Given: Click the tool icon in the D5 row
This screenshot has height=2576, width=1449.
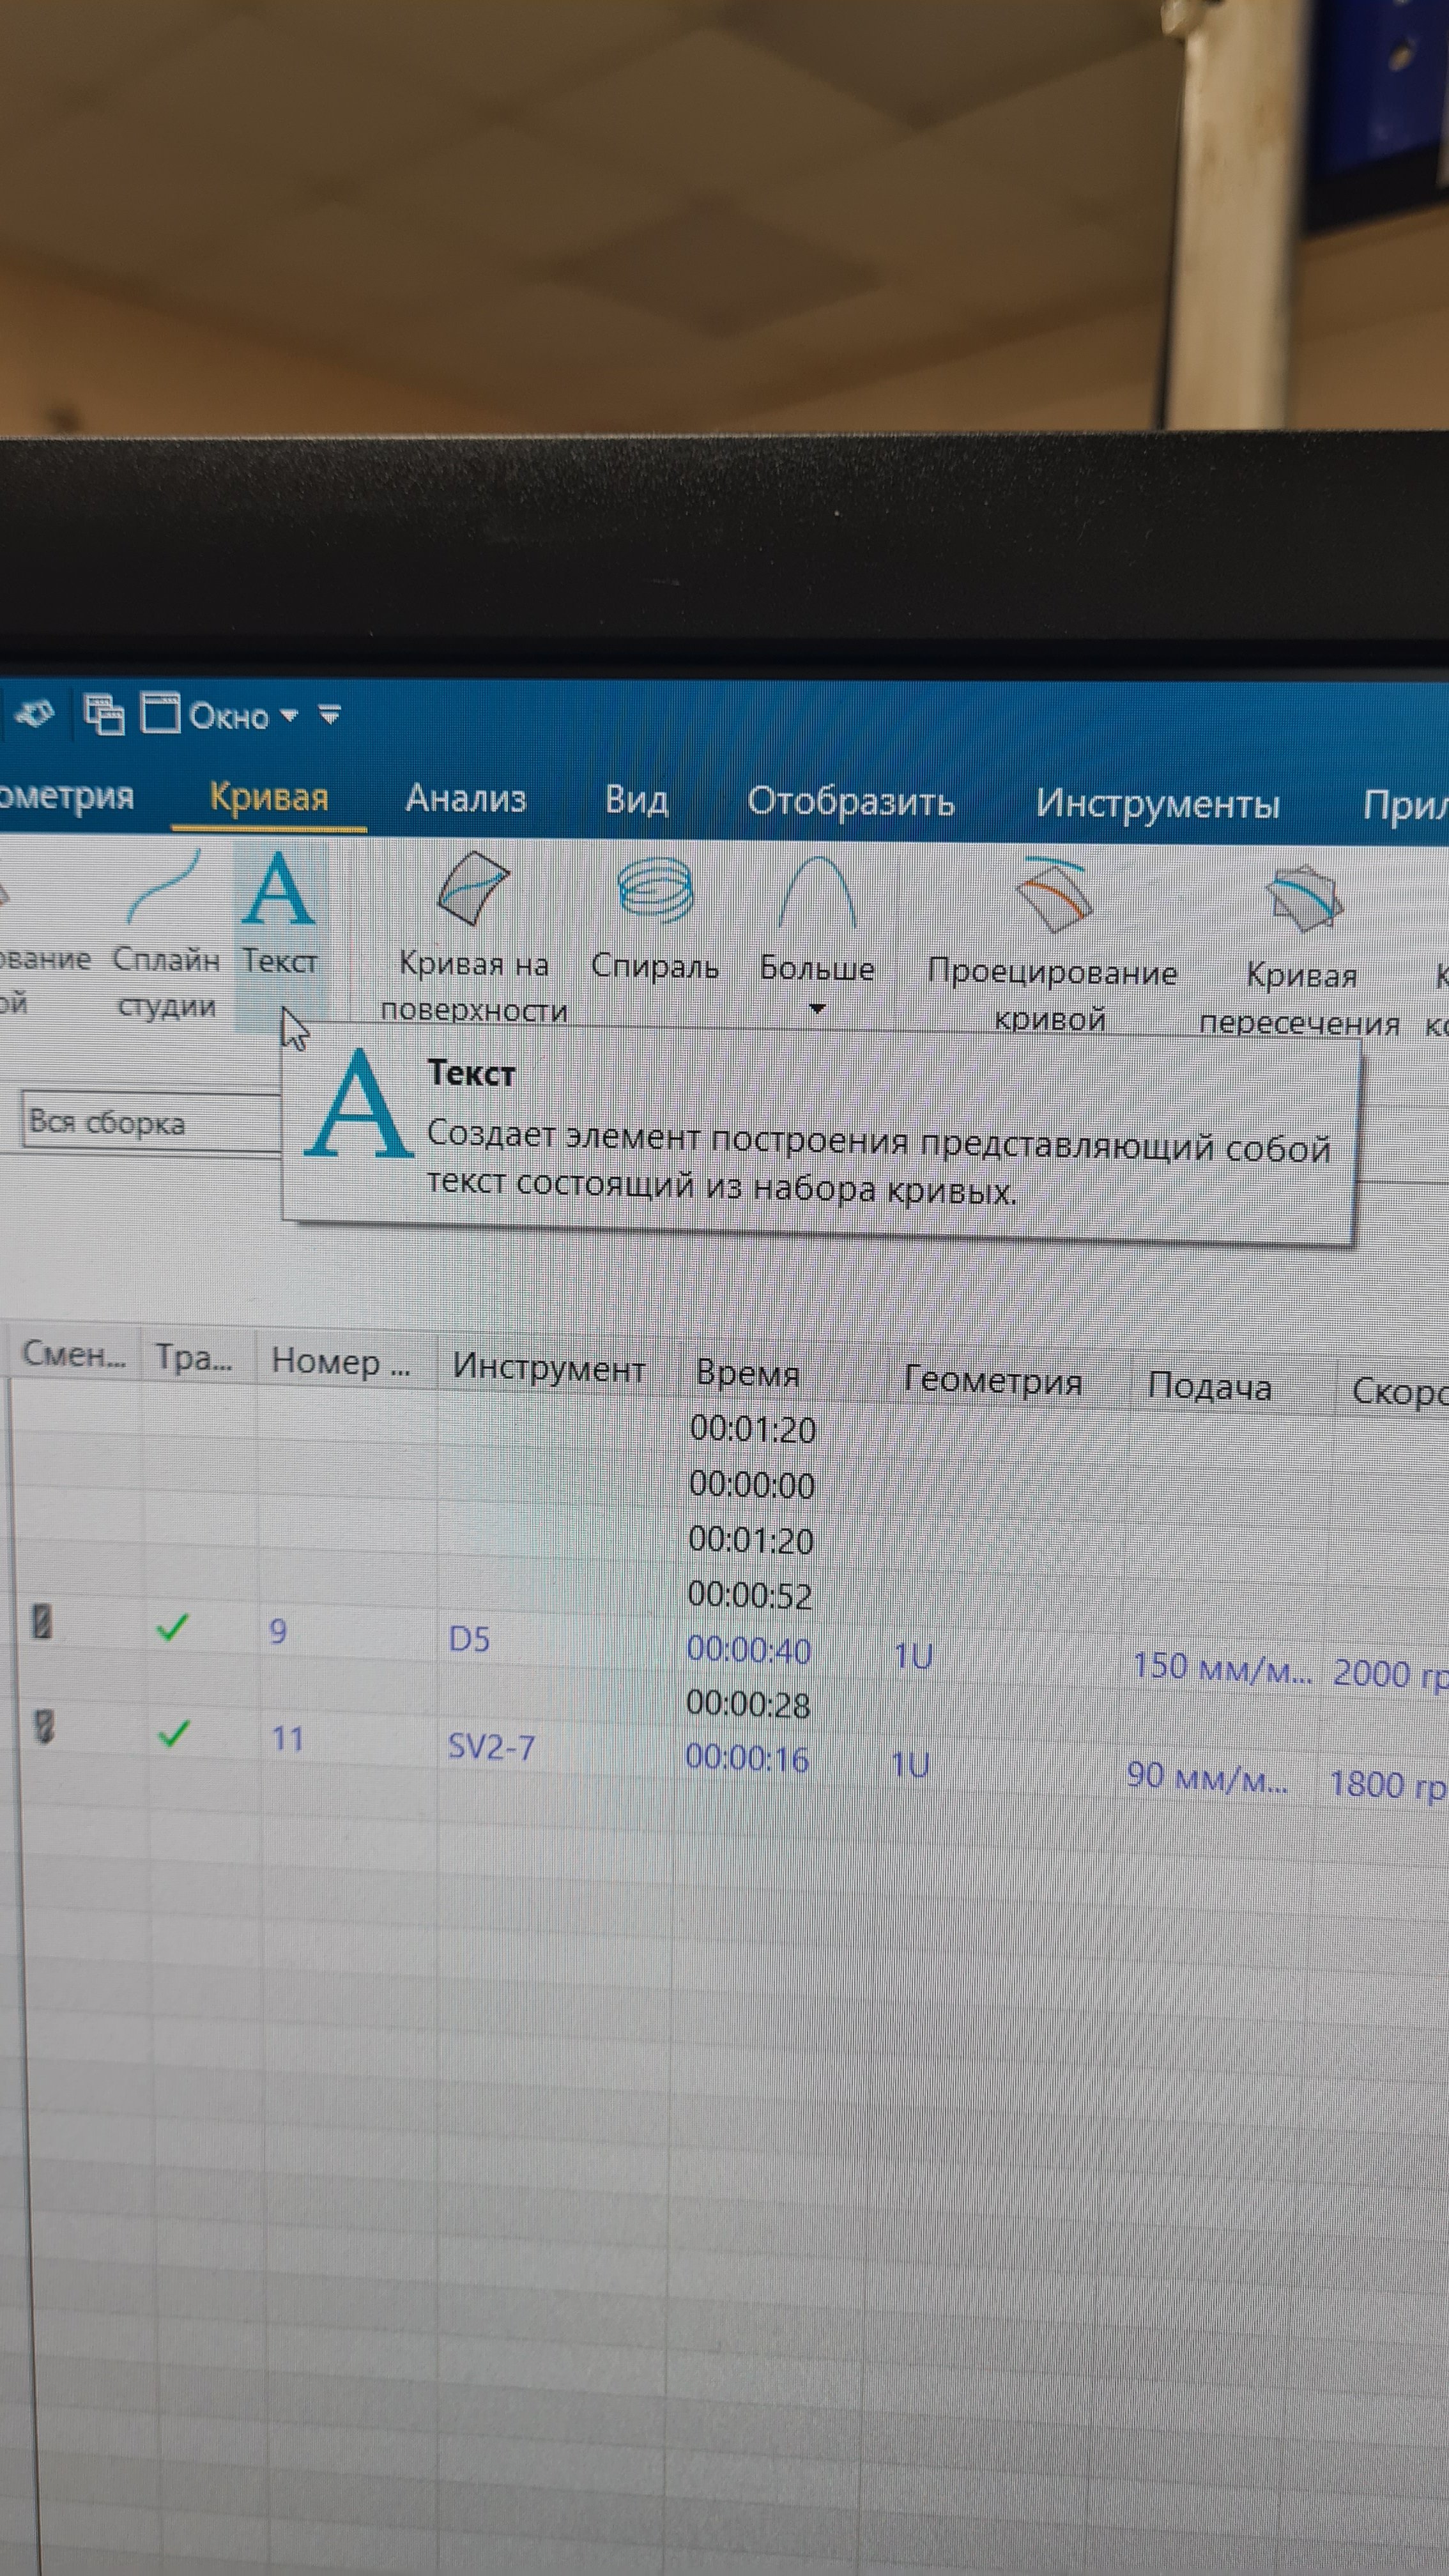Looking at the screenshot, I should coord(42,1622).
